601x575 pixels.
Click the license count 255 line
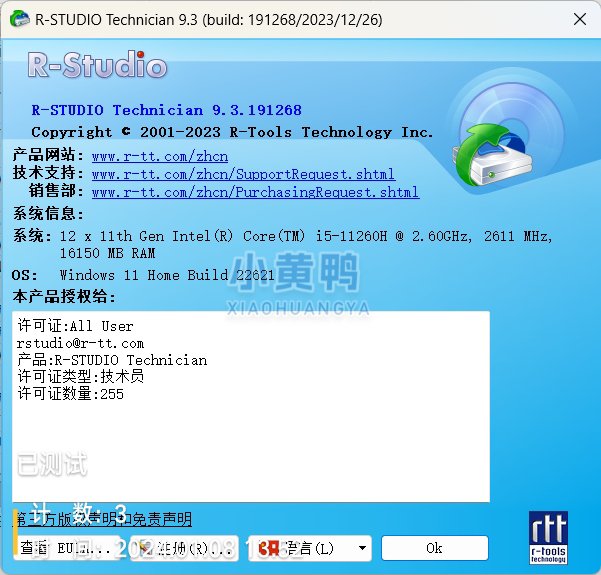click(x=70, y=394)
